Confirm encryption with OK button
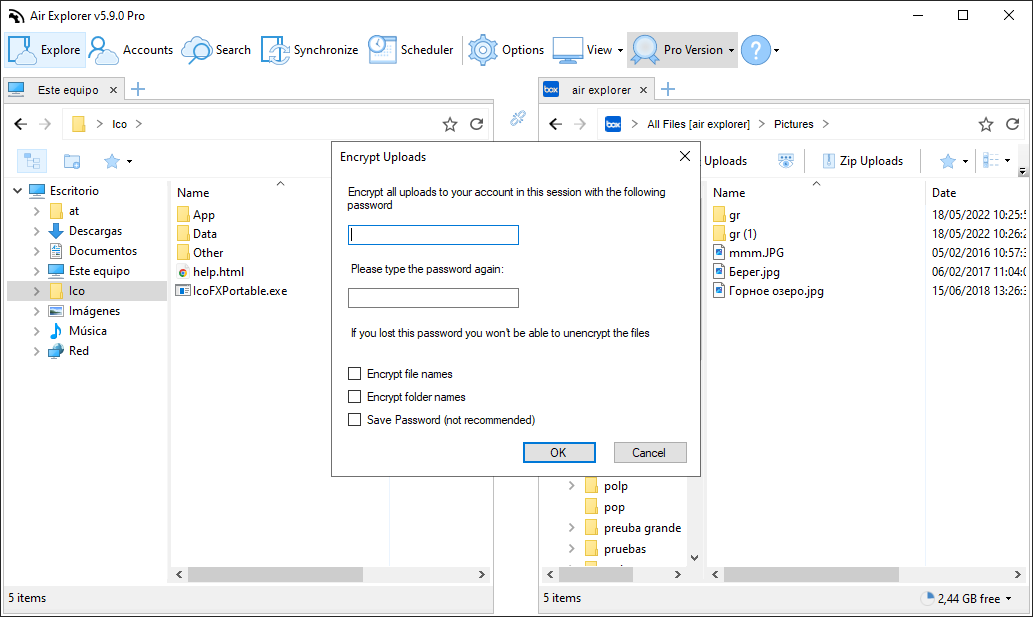The width and height of the screenshot is (1033, 617). 559,452
